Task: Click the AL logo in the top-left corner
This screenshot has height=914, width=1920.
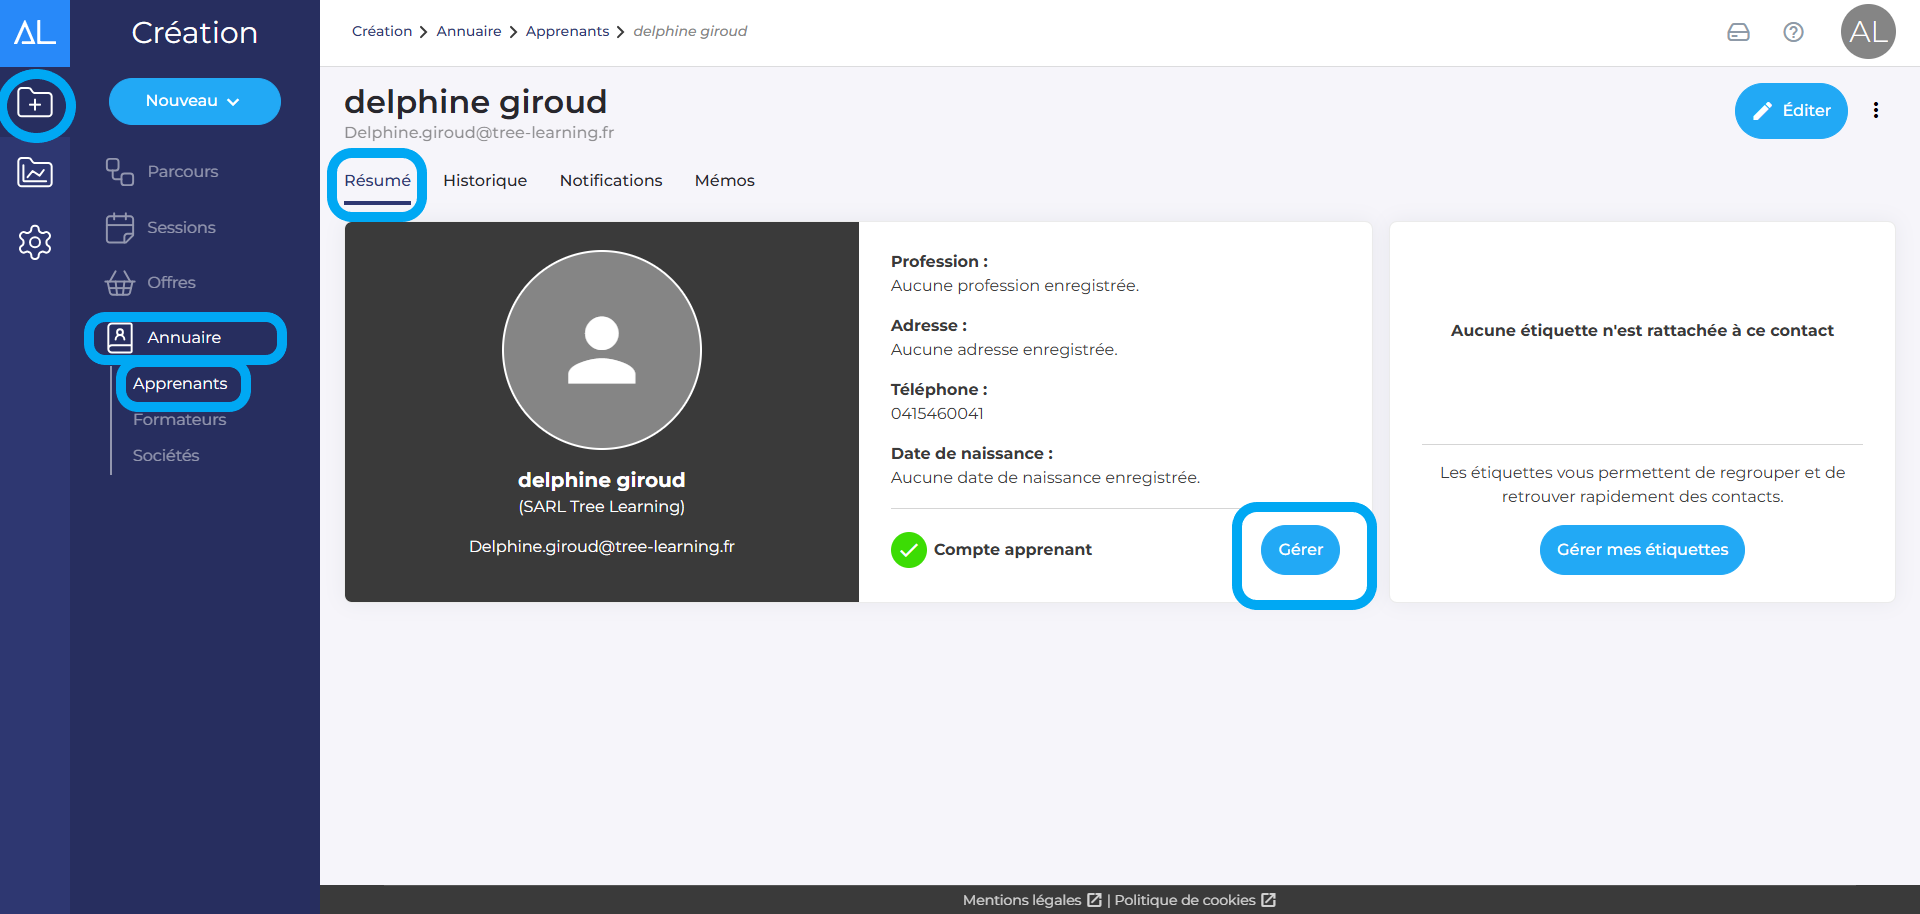Action: [x=35, y=33]
